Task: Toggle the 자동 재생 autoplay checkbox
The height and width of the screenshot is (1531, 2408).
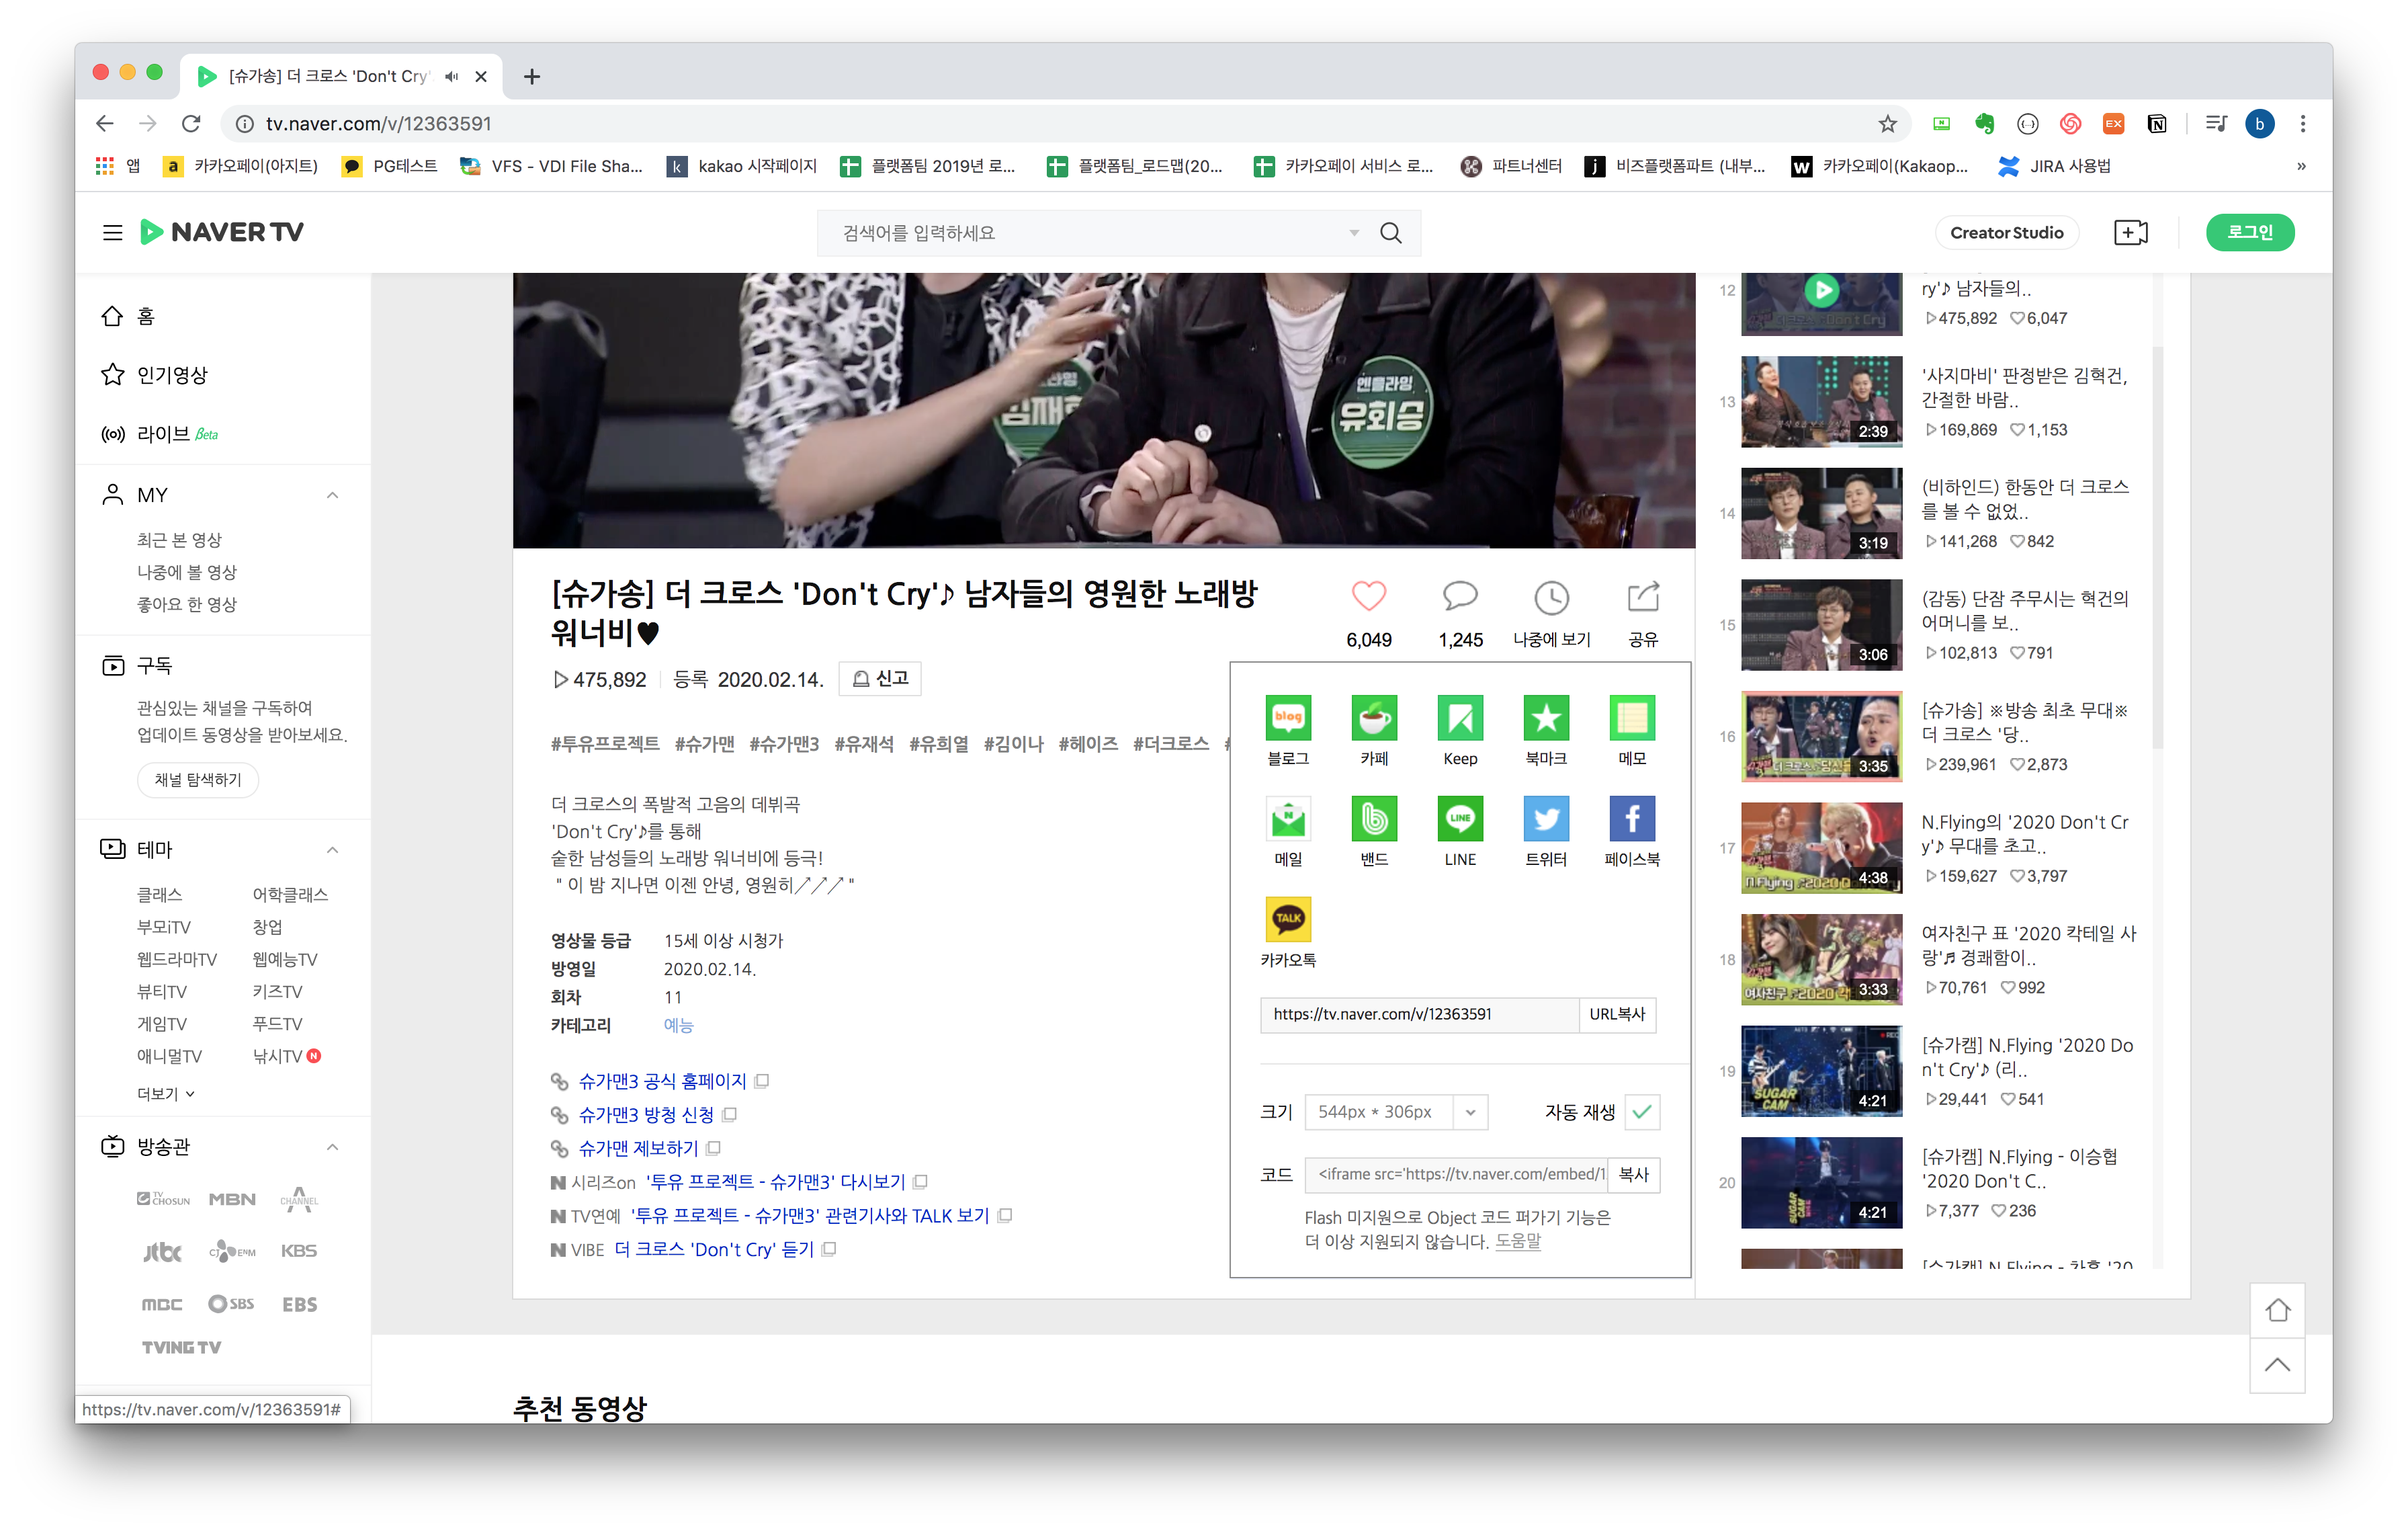Action: (x=1642, y=1112)
